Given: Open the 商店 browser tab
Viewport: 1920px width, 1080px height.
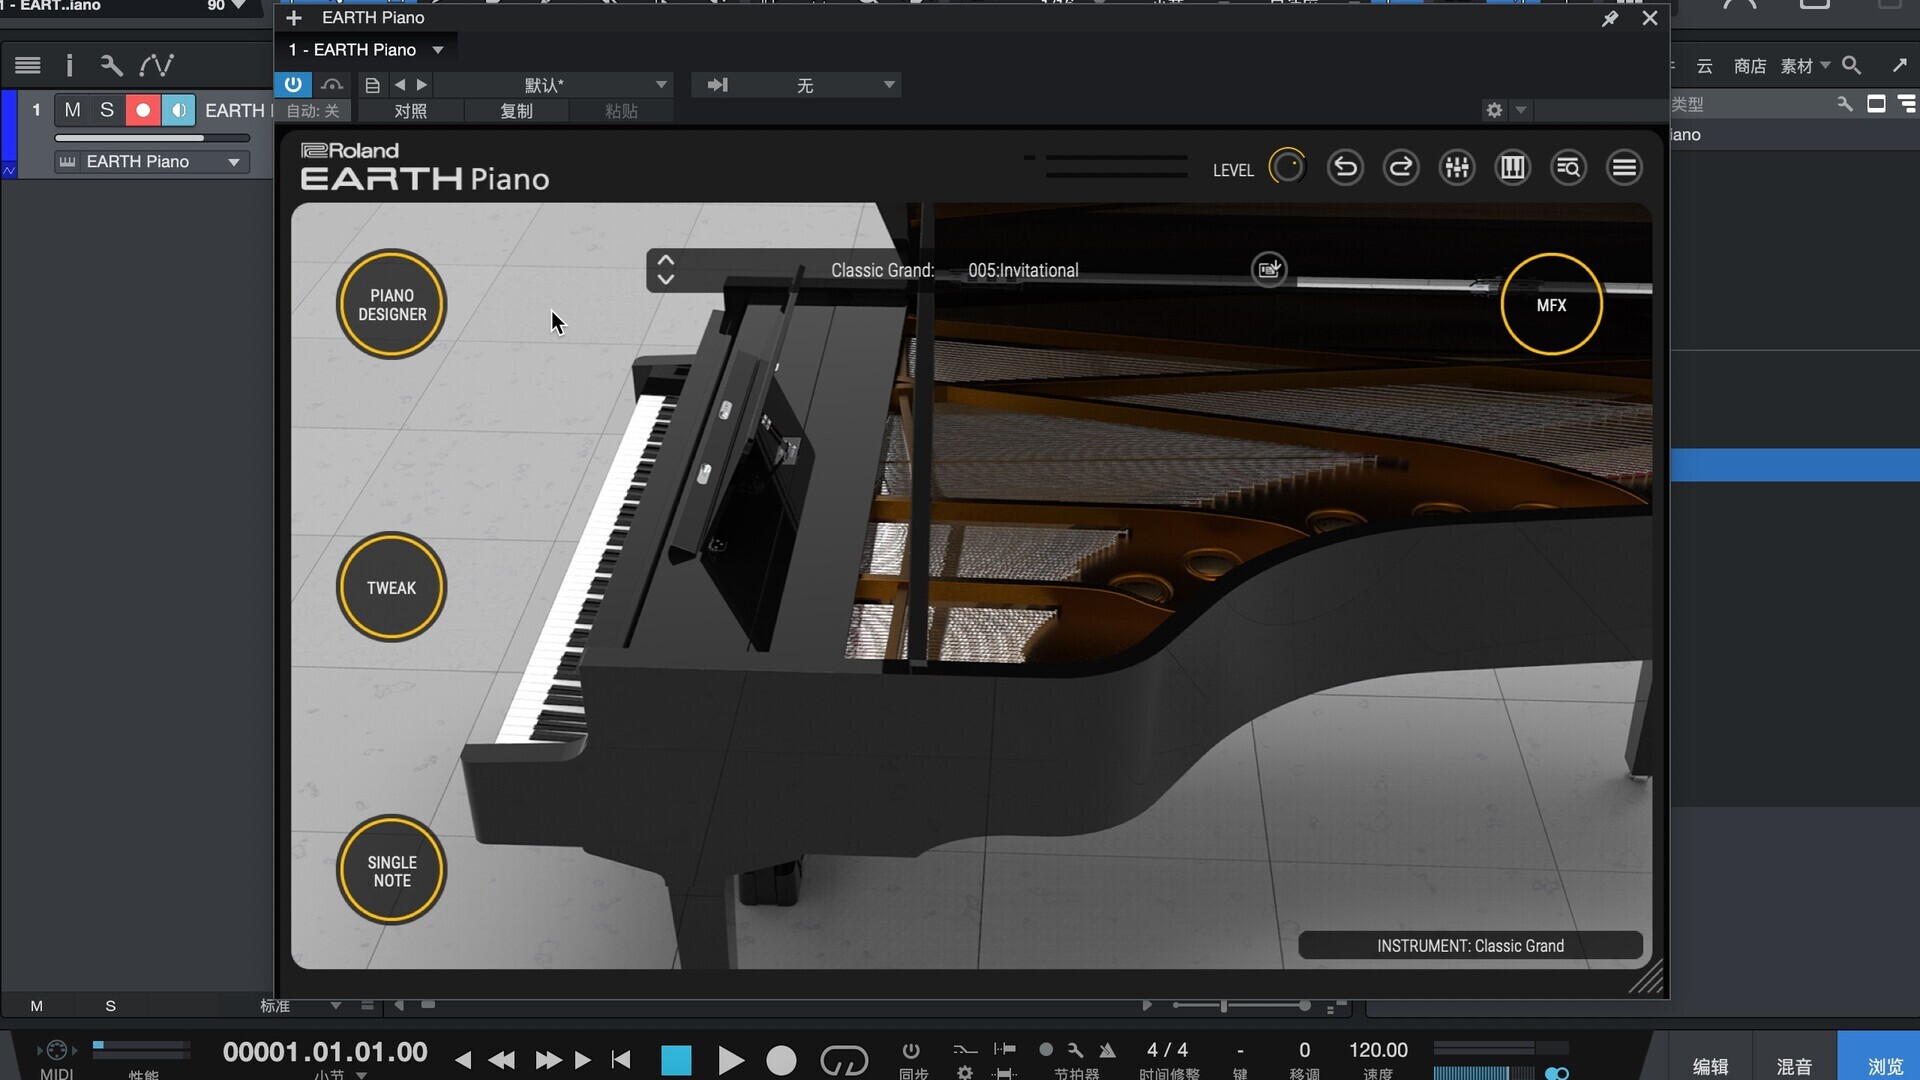Looking at the screenshot, I should [x=1750, y=66].
